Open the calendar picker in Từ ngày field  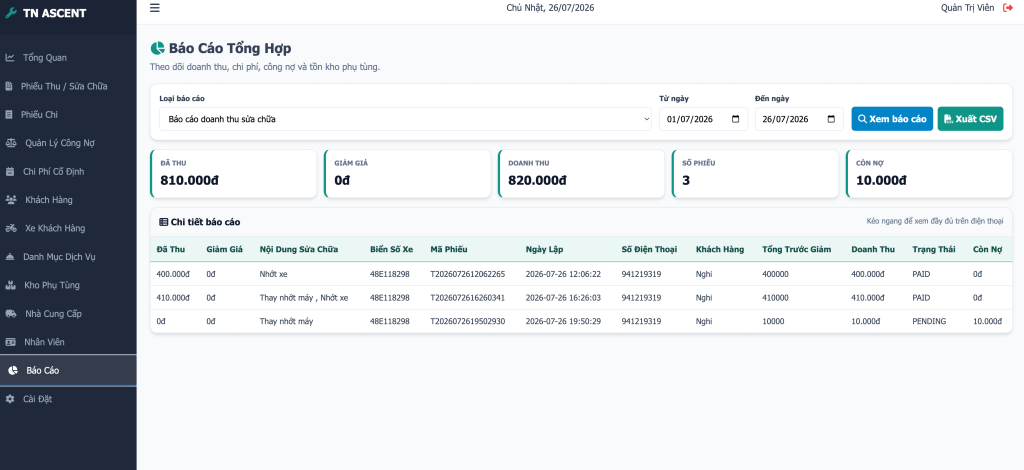coord(735,119)
